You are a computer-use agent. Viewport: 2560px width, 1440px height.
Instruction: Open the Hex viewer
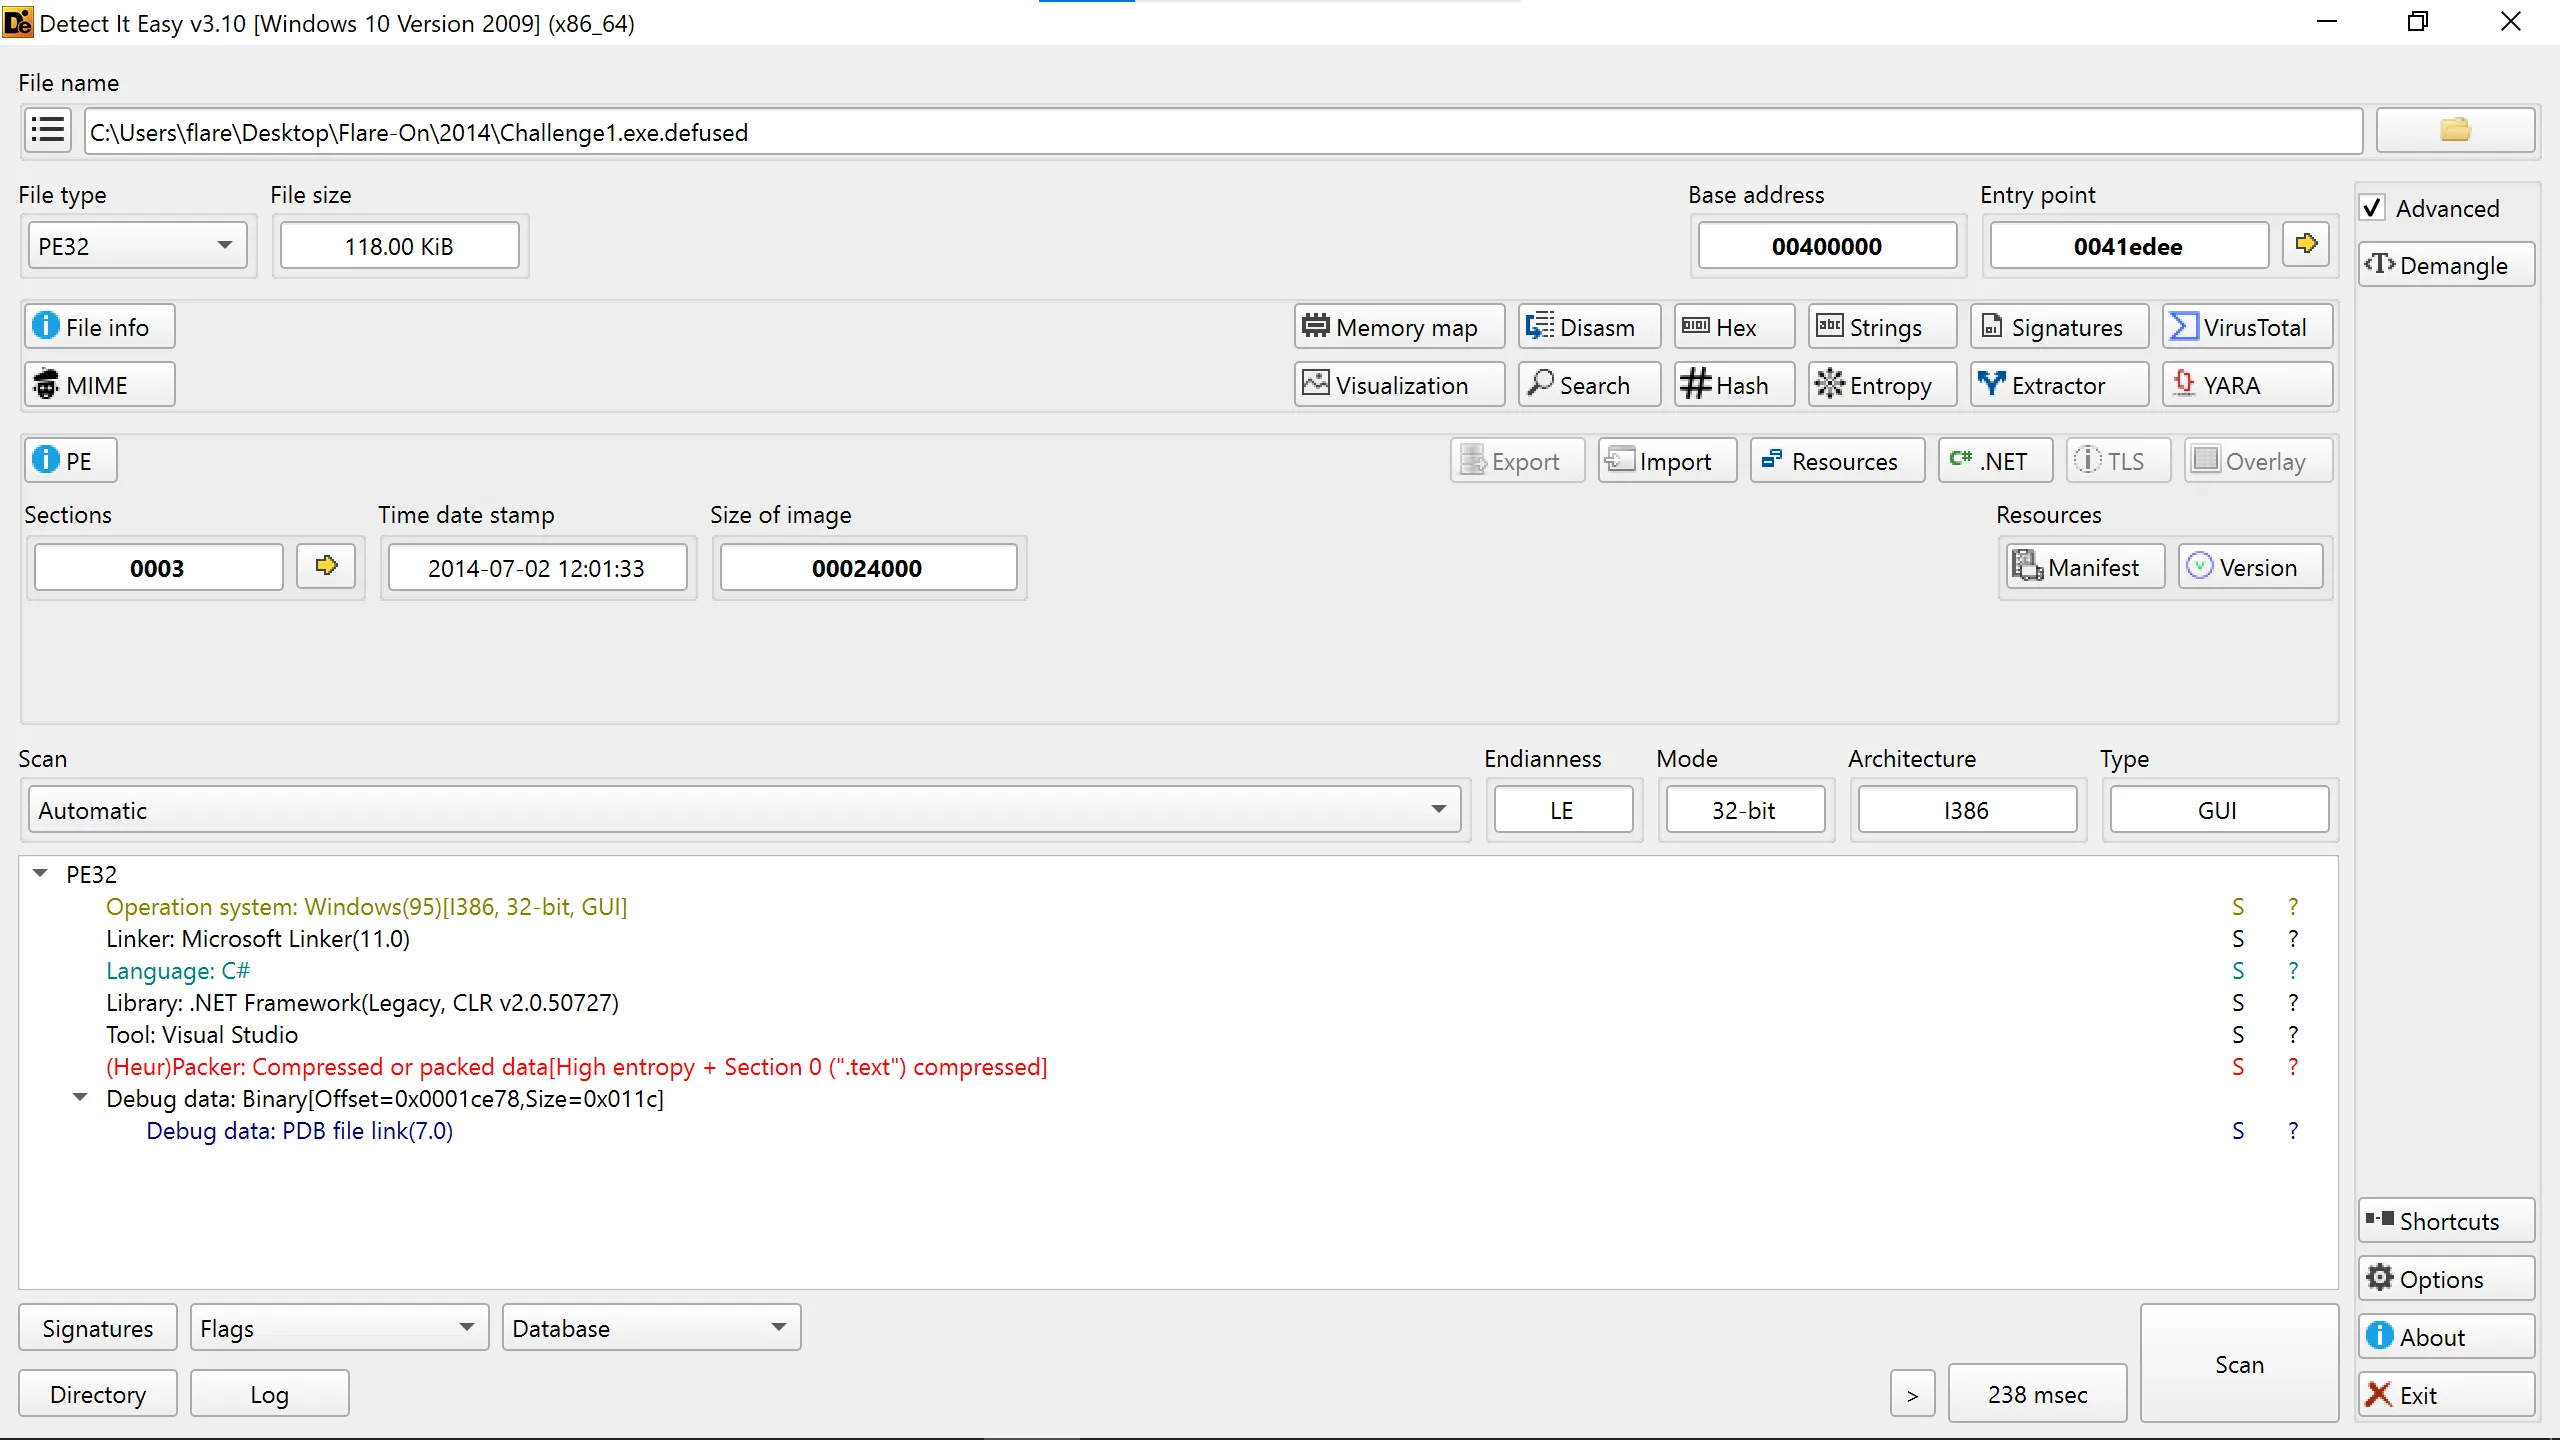(x=1733, y=327)
